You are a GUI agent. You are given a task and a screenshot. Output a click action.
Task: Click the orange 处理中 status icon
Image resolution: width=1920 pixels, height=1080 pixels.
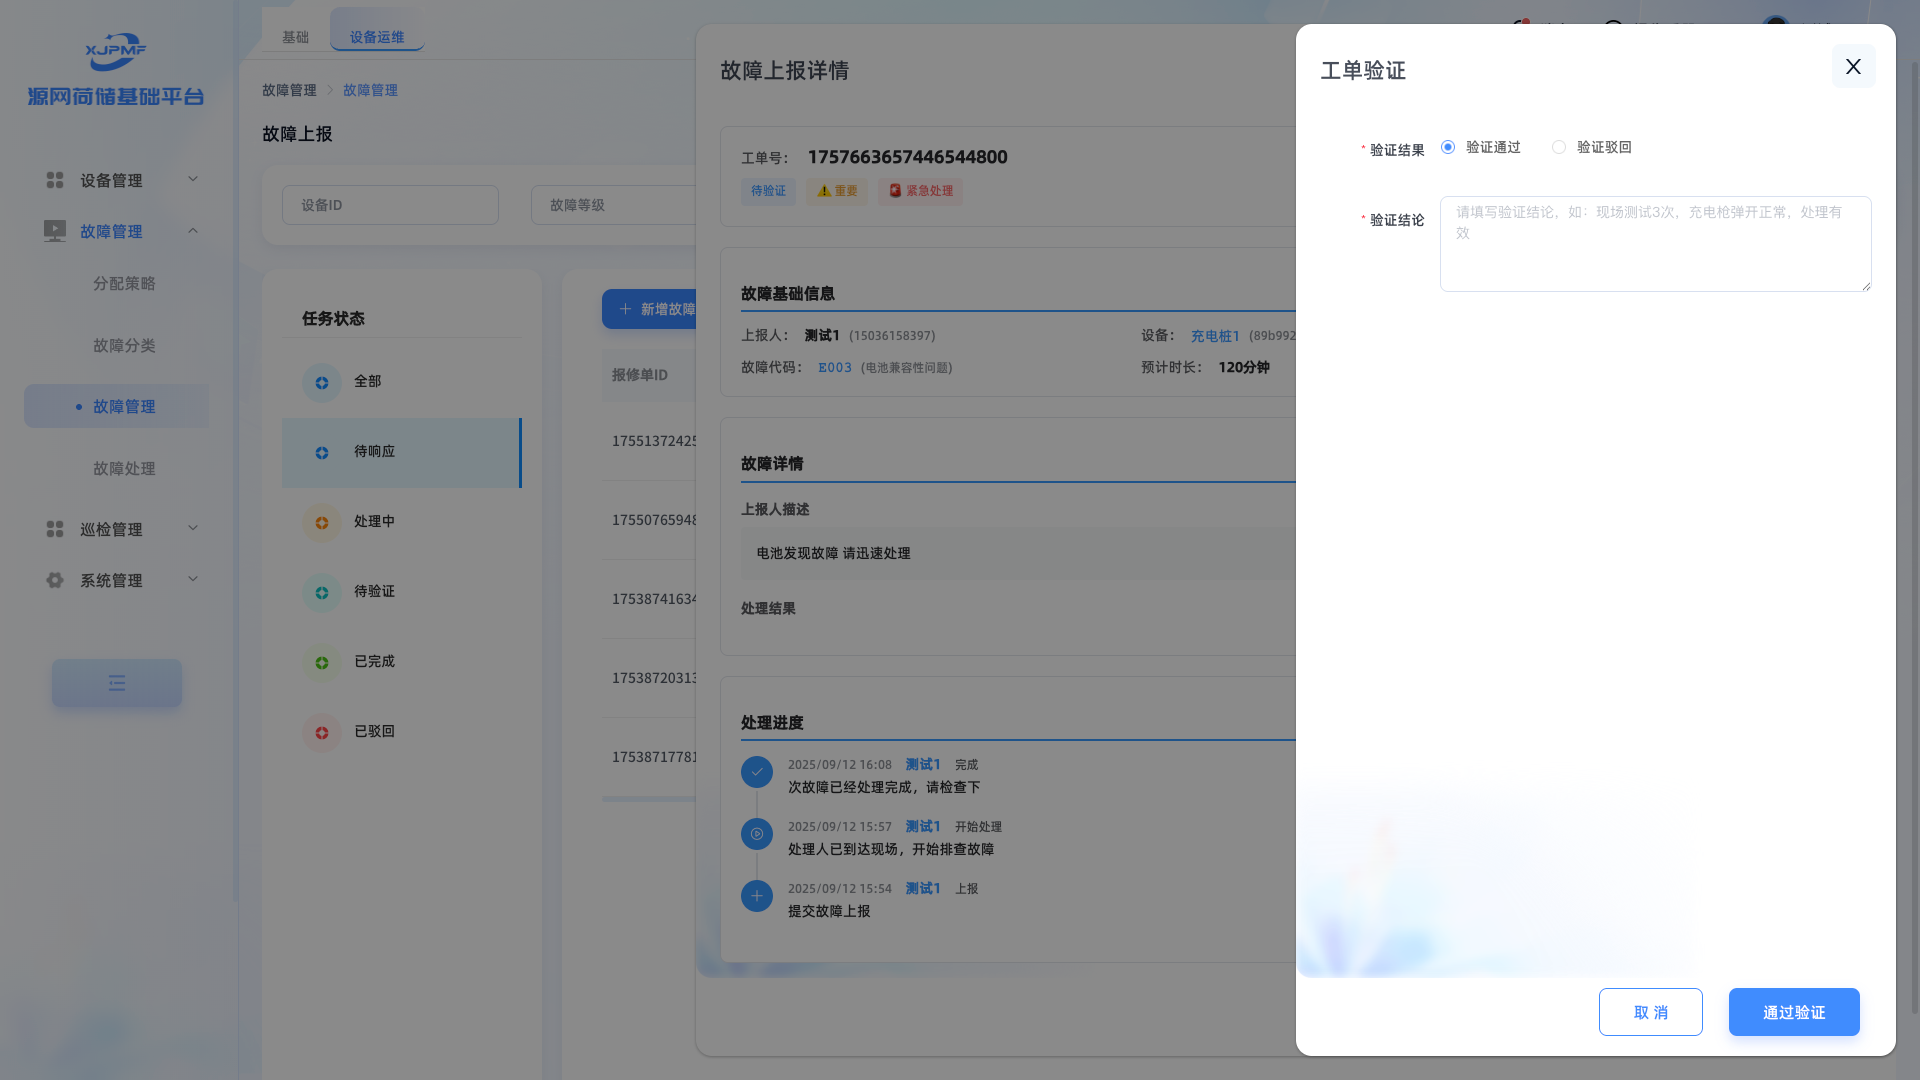click(322, 523)
